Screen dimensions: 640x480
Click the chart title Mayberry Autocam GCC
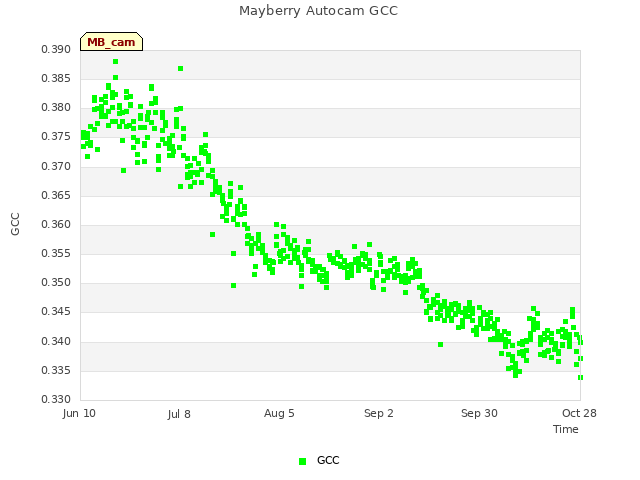[x=318, y=11]
